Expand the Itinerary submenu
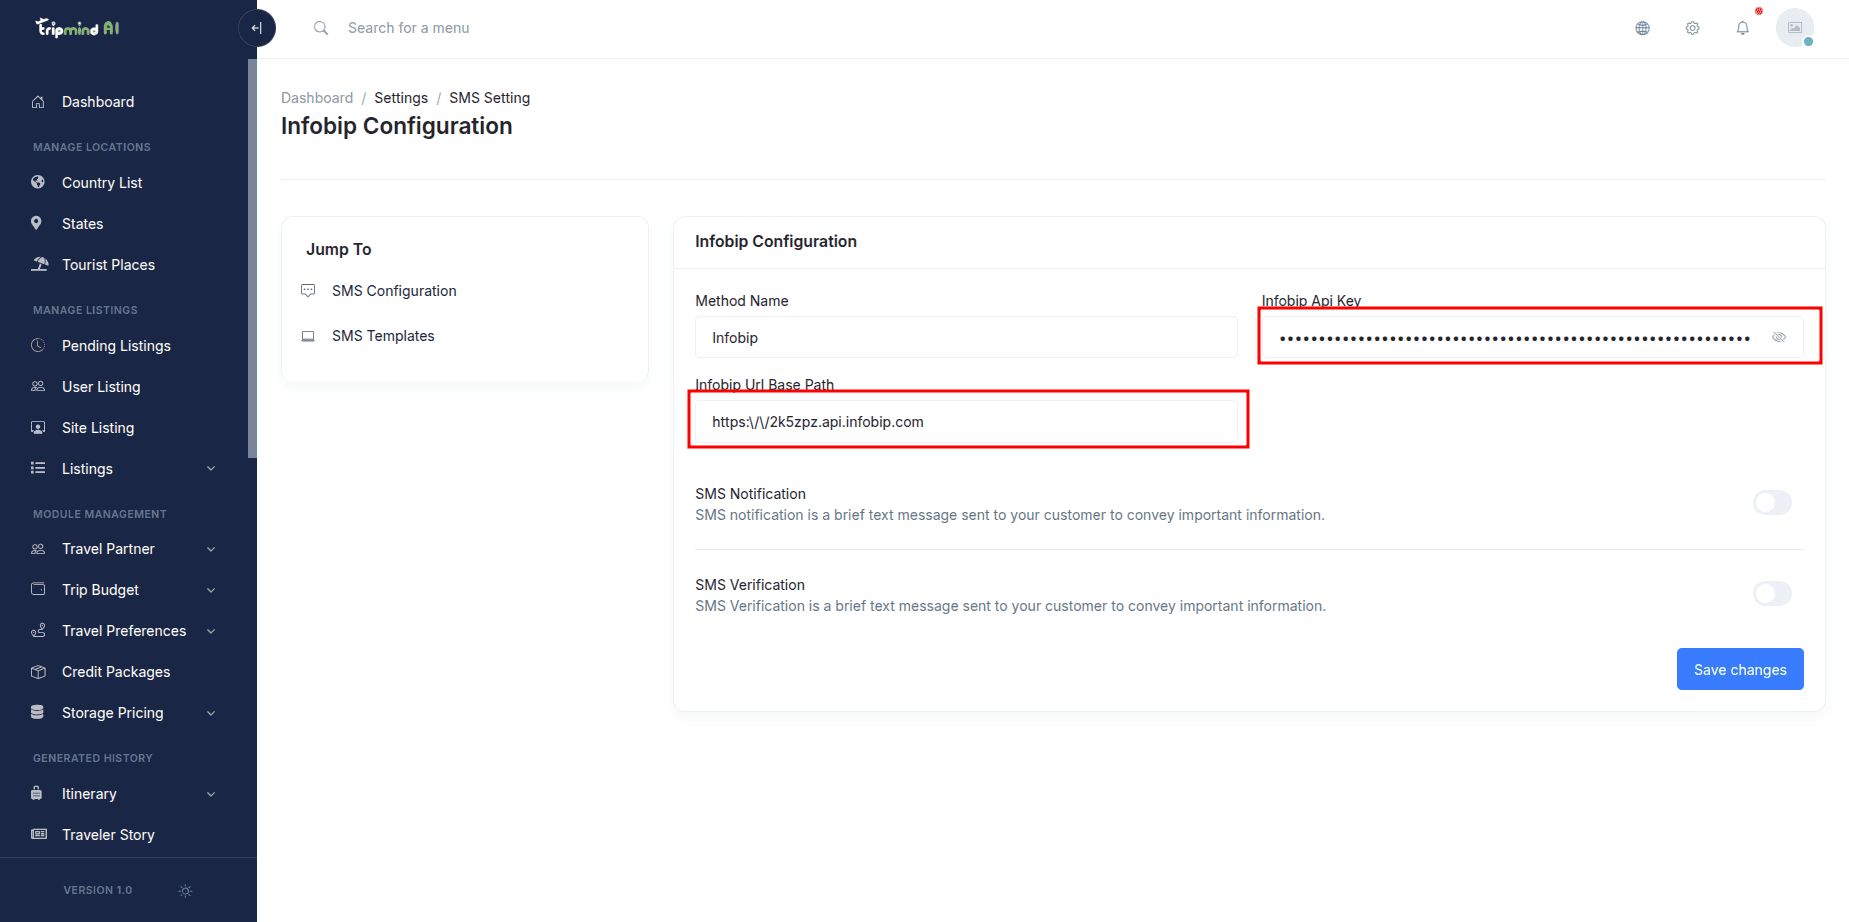The height and width of the screenshot is (922, 1849). (211, 794)
